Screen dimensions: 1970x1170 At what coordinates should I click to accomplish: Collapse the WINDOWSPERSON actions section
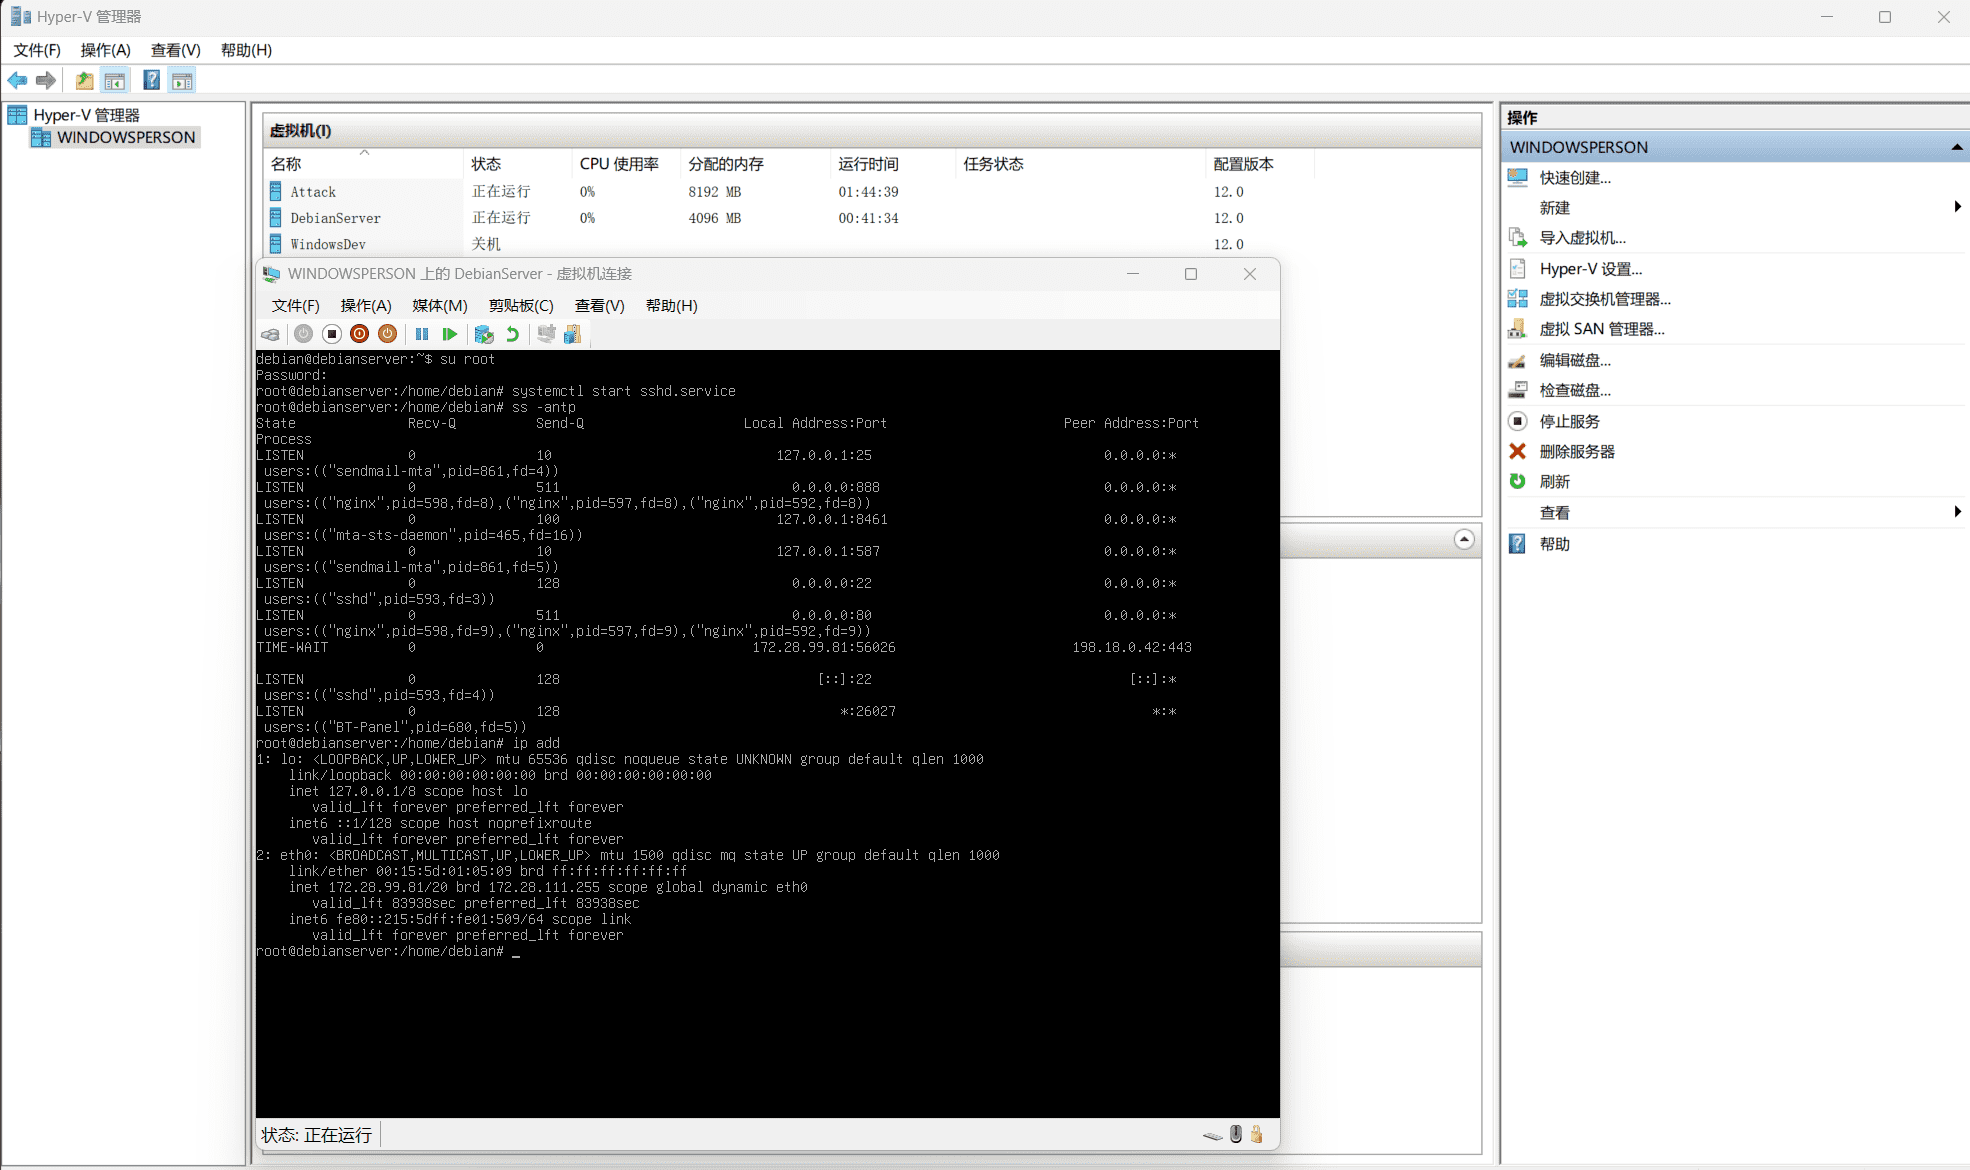point(1957,147)
